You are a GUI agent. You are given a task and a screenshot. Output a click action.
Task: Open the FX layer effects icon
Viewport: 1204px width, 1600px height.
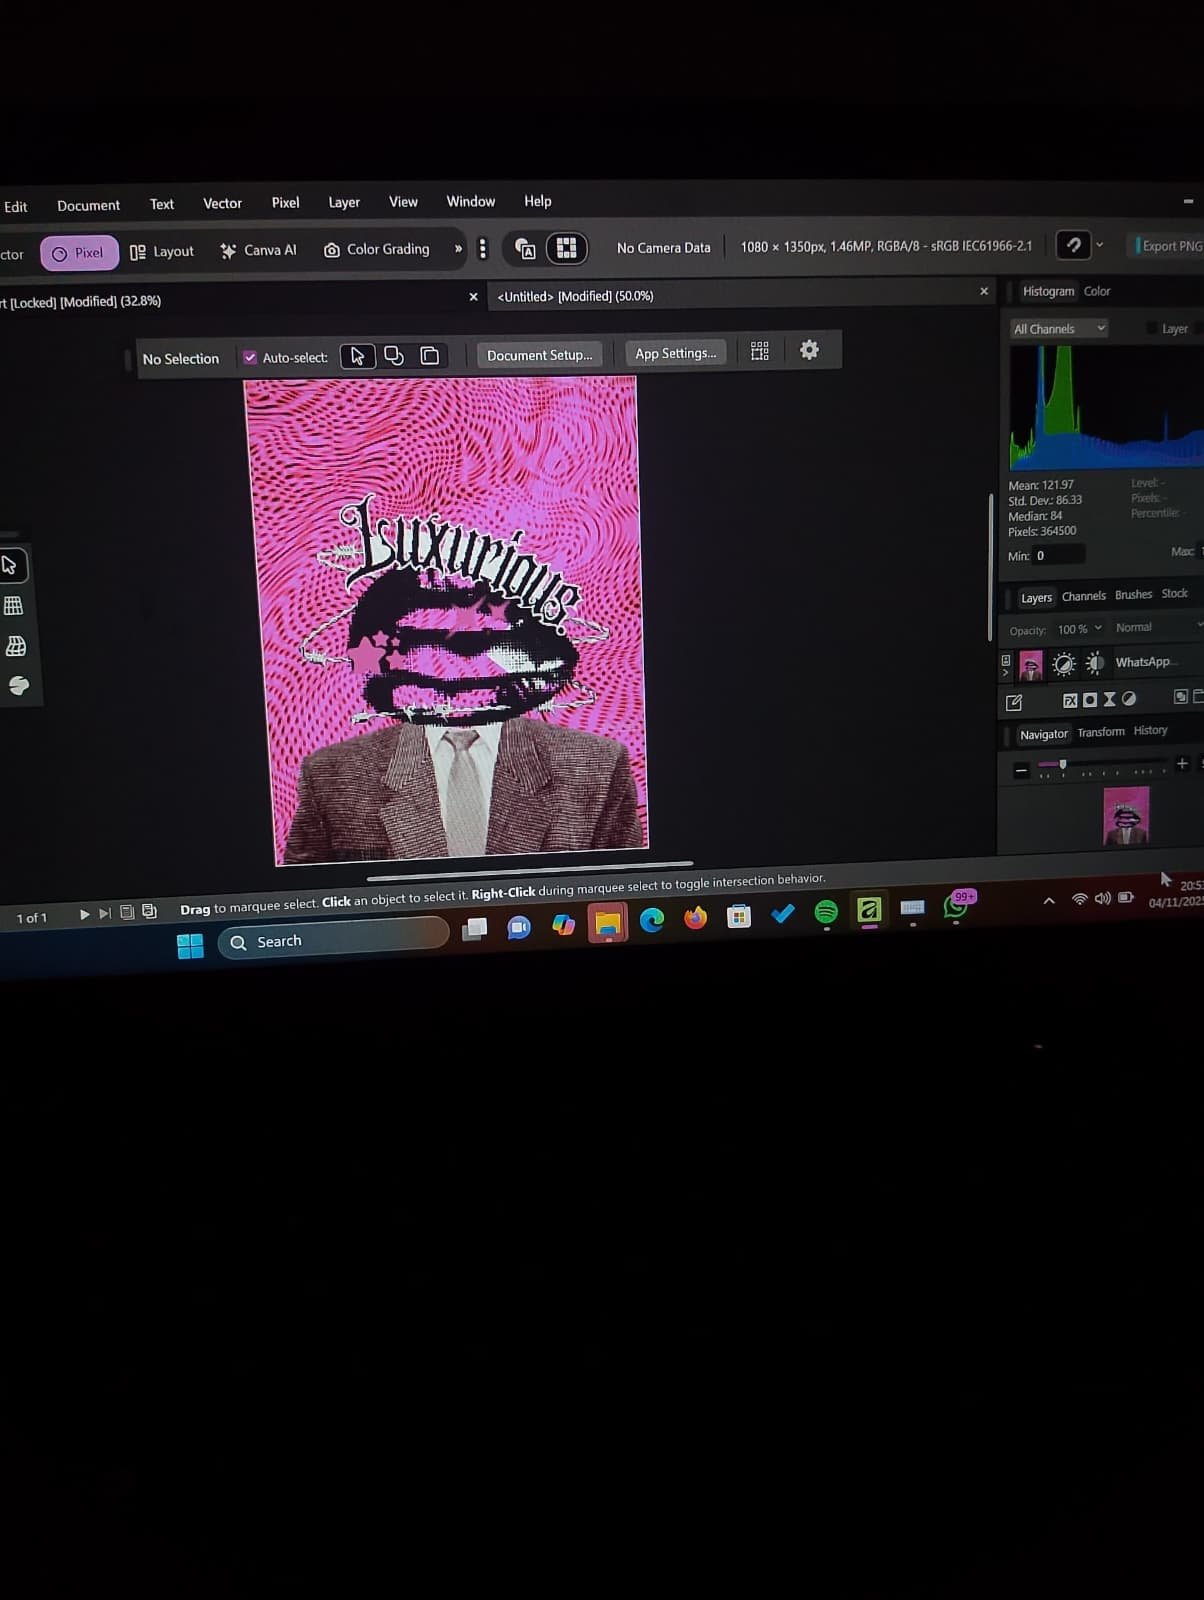click(x=1070, y=700)
